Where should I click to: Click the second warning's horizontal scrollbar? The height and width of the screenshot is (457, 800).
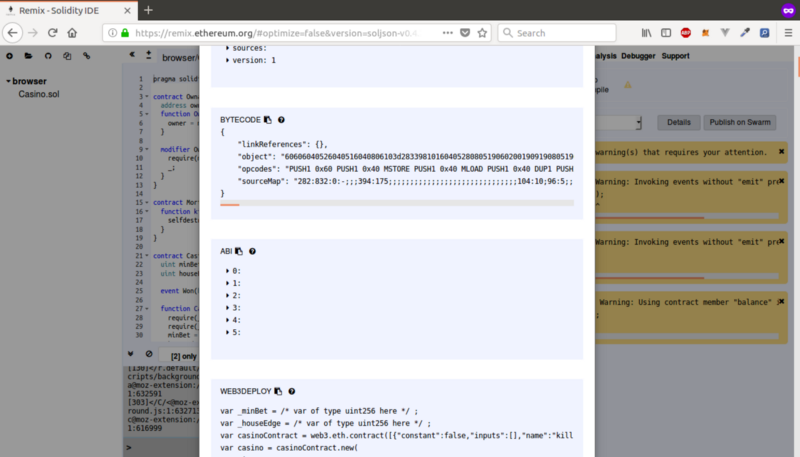(x=649, y=278)
